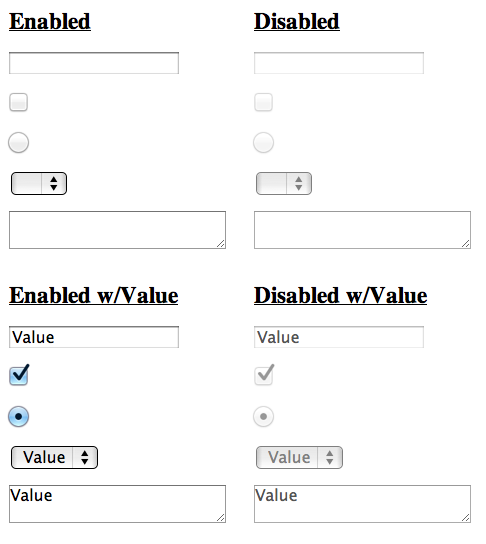Open the empty dropdown under Enabled
Image resolution: width=486 pixels, height=544 pixels.
pos(39,184)
